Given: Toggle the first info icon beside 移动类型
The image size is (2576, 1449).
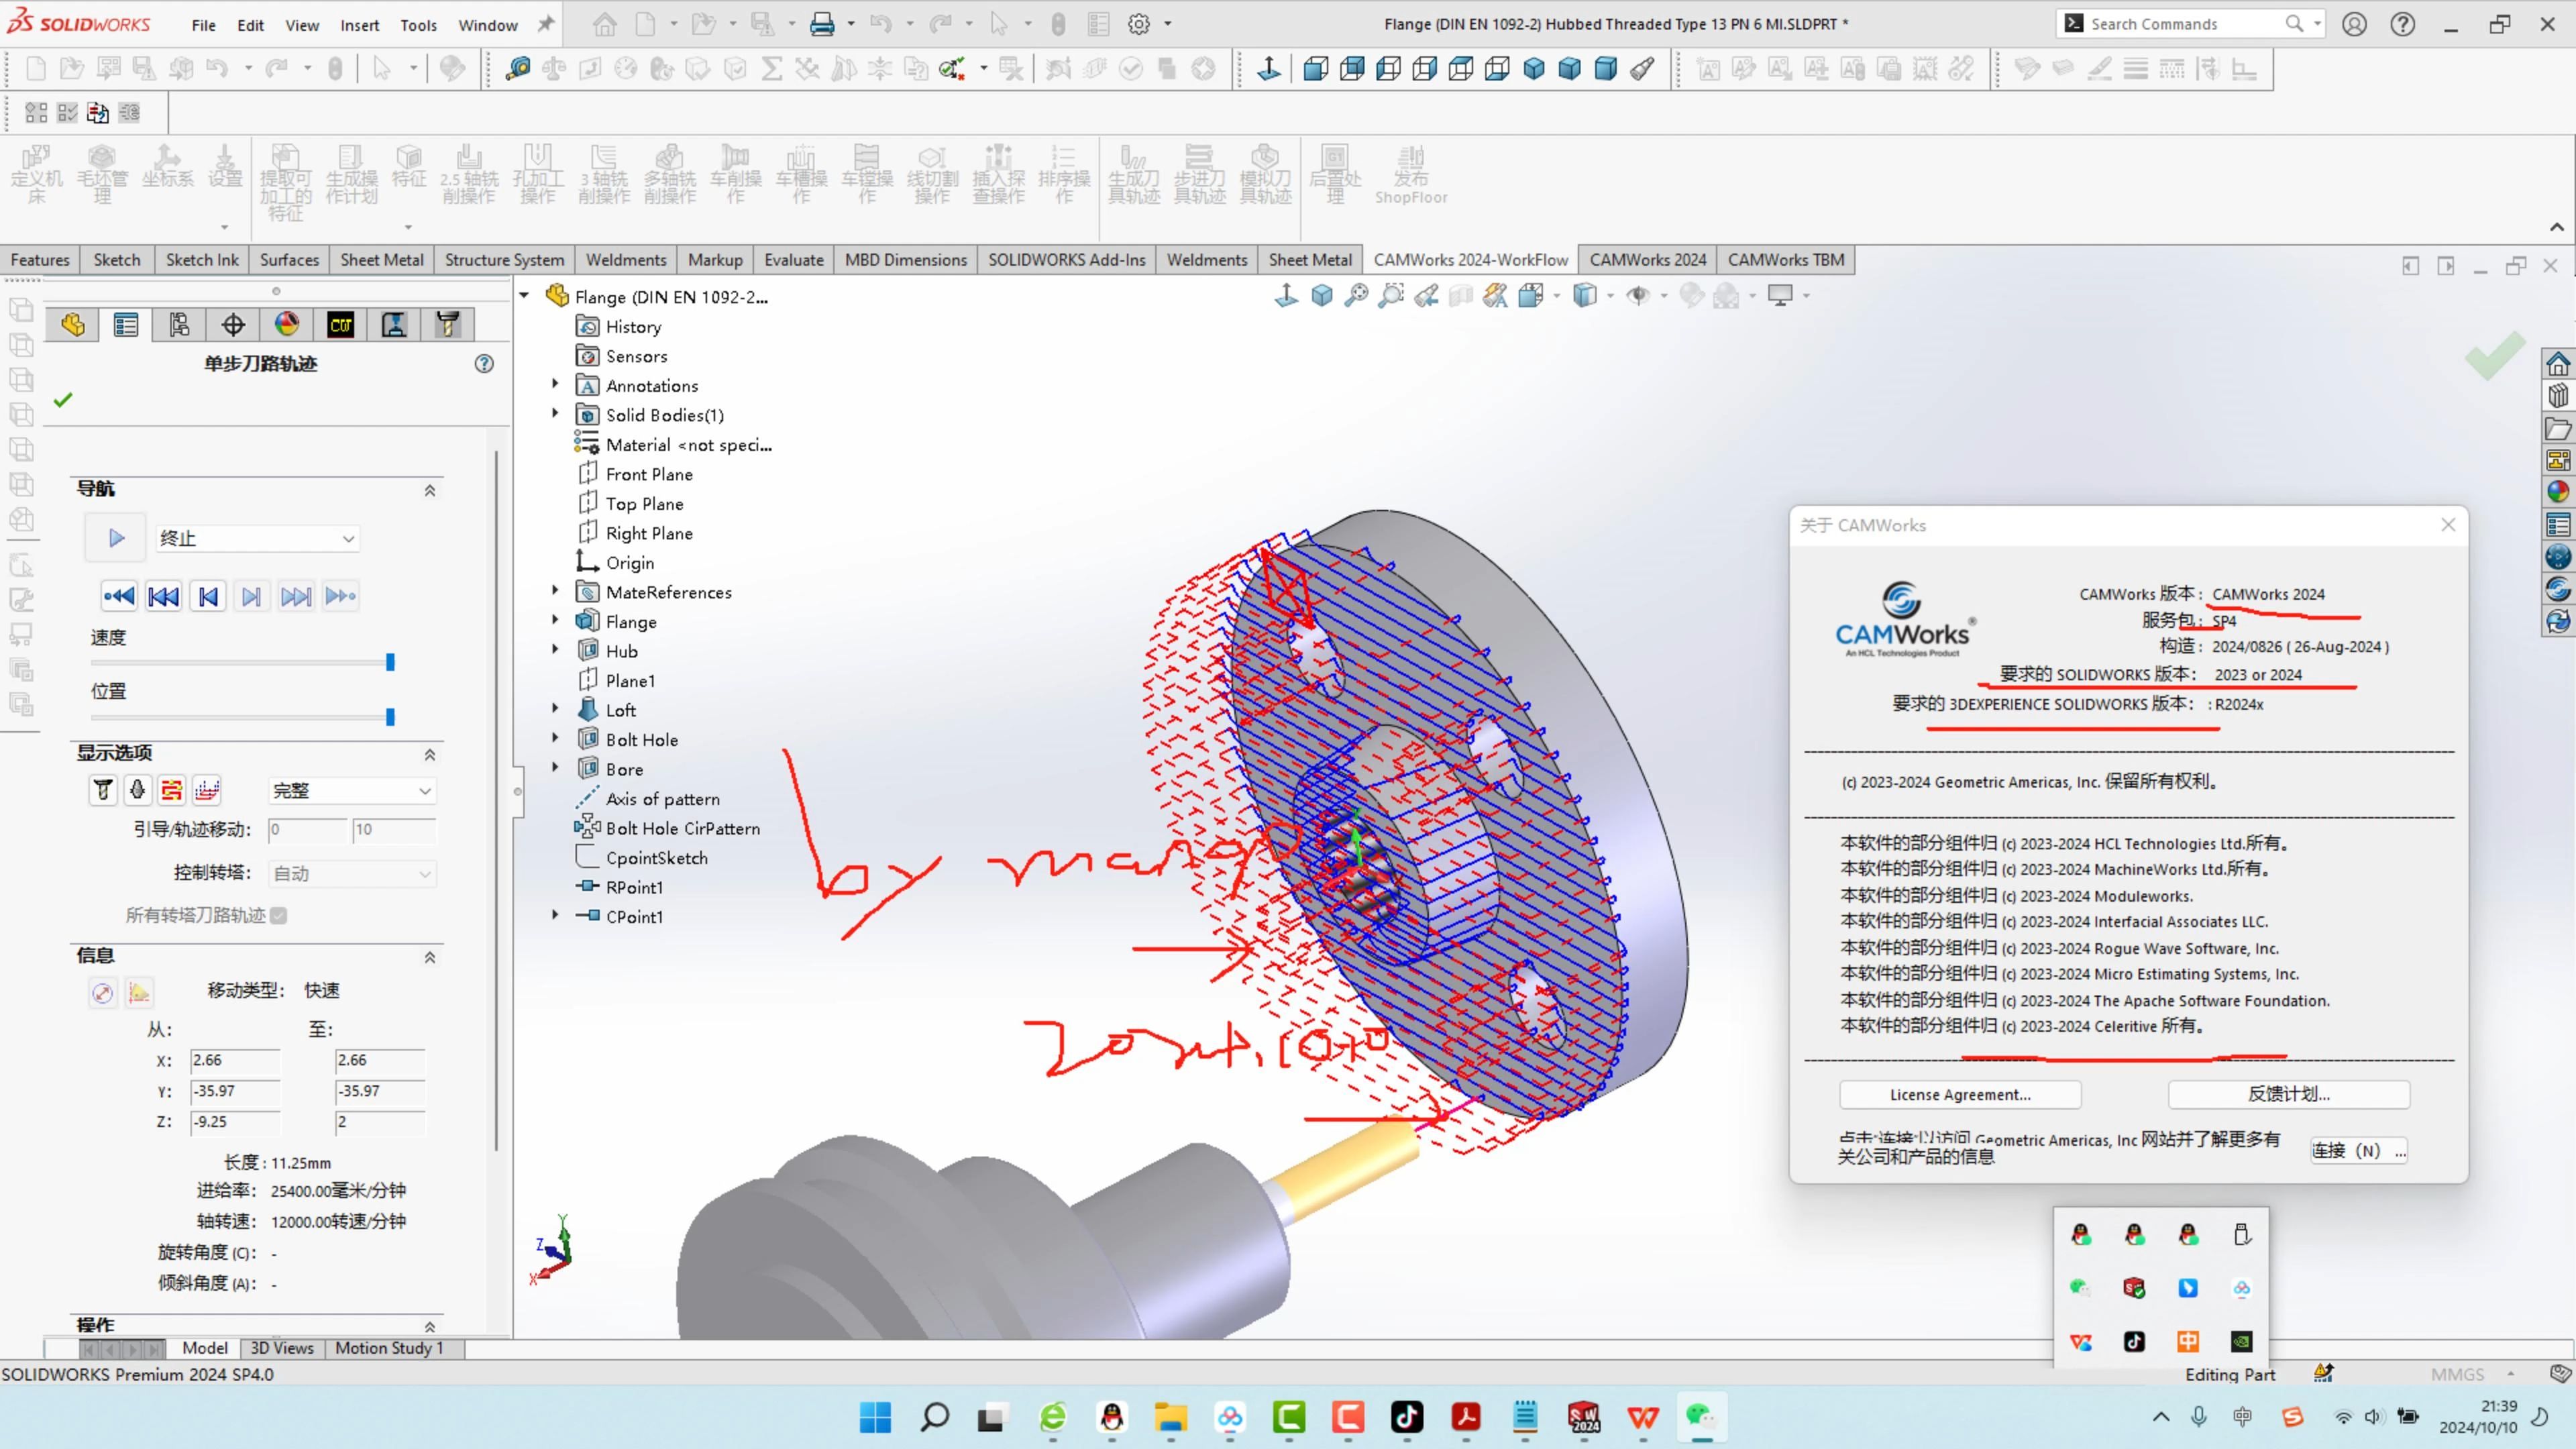Looking at the screenshot, I should coord(102,993).
